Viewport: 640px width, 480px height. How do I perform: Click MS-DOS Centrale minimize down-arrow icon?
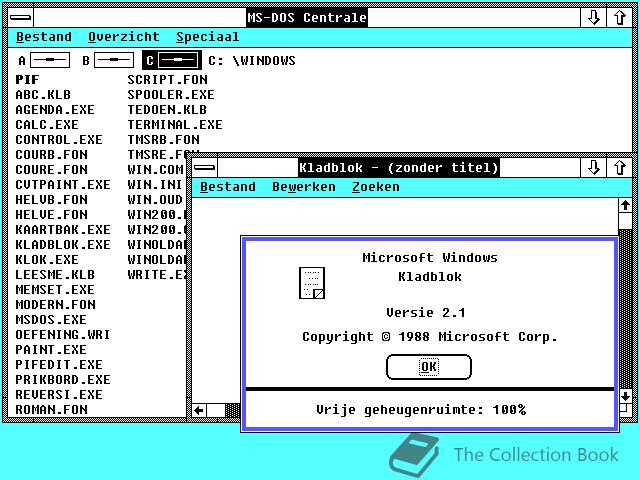[593, 18]
